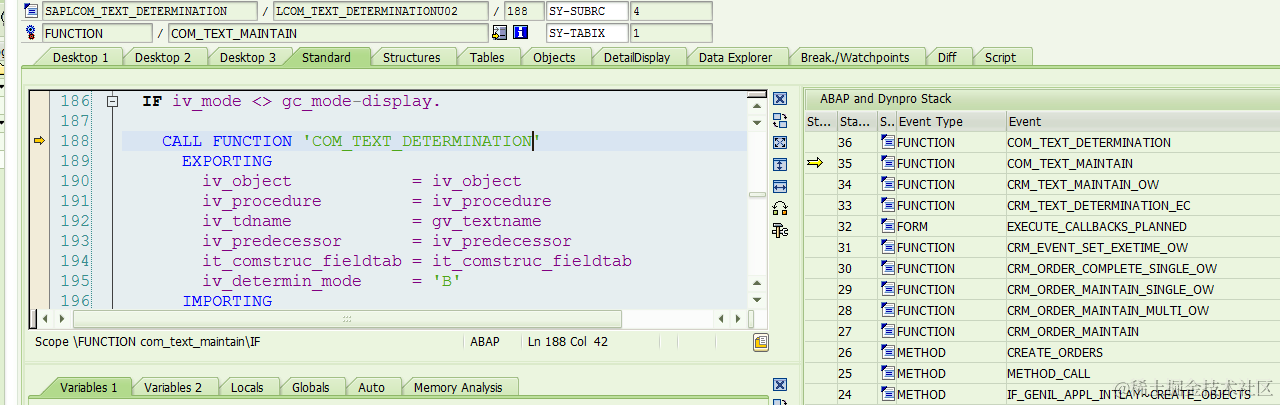Click the LCOM_TEXT_DETERMINATIONU02 include field

coord(381,12)
